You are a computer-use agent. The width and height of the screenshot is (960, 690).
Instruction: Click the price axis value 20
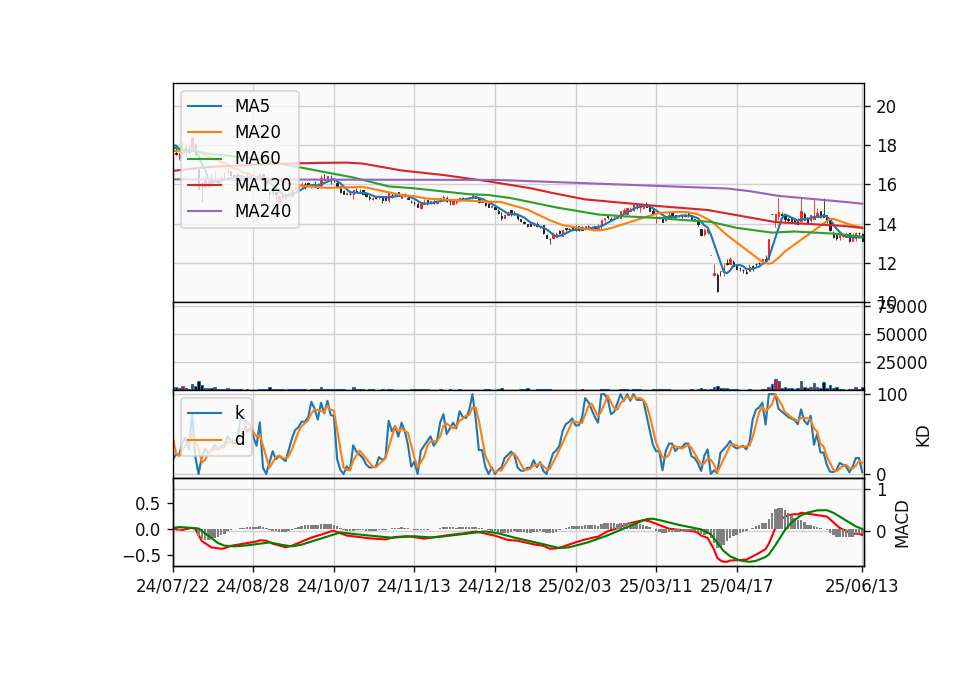[x=886, y=107]
